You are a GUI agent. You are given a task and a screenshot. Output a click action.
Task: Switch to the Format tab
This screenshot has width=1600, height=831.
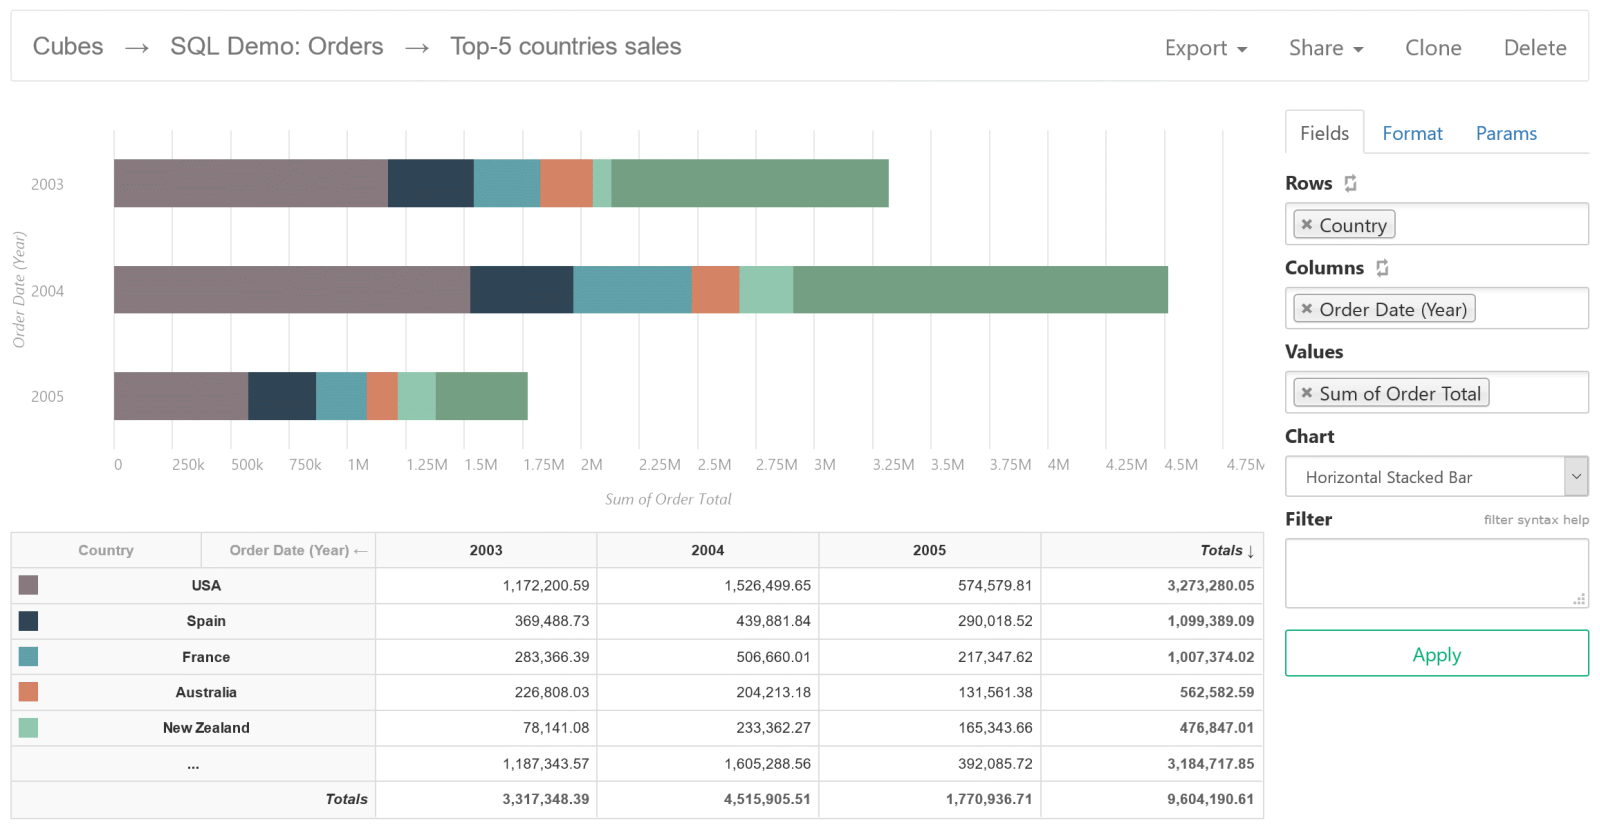click(x=1412, y=133)
